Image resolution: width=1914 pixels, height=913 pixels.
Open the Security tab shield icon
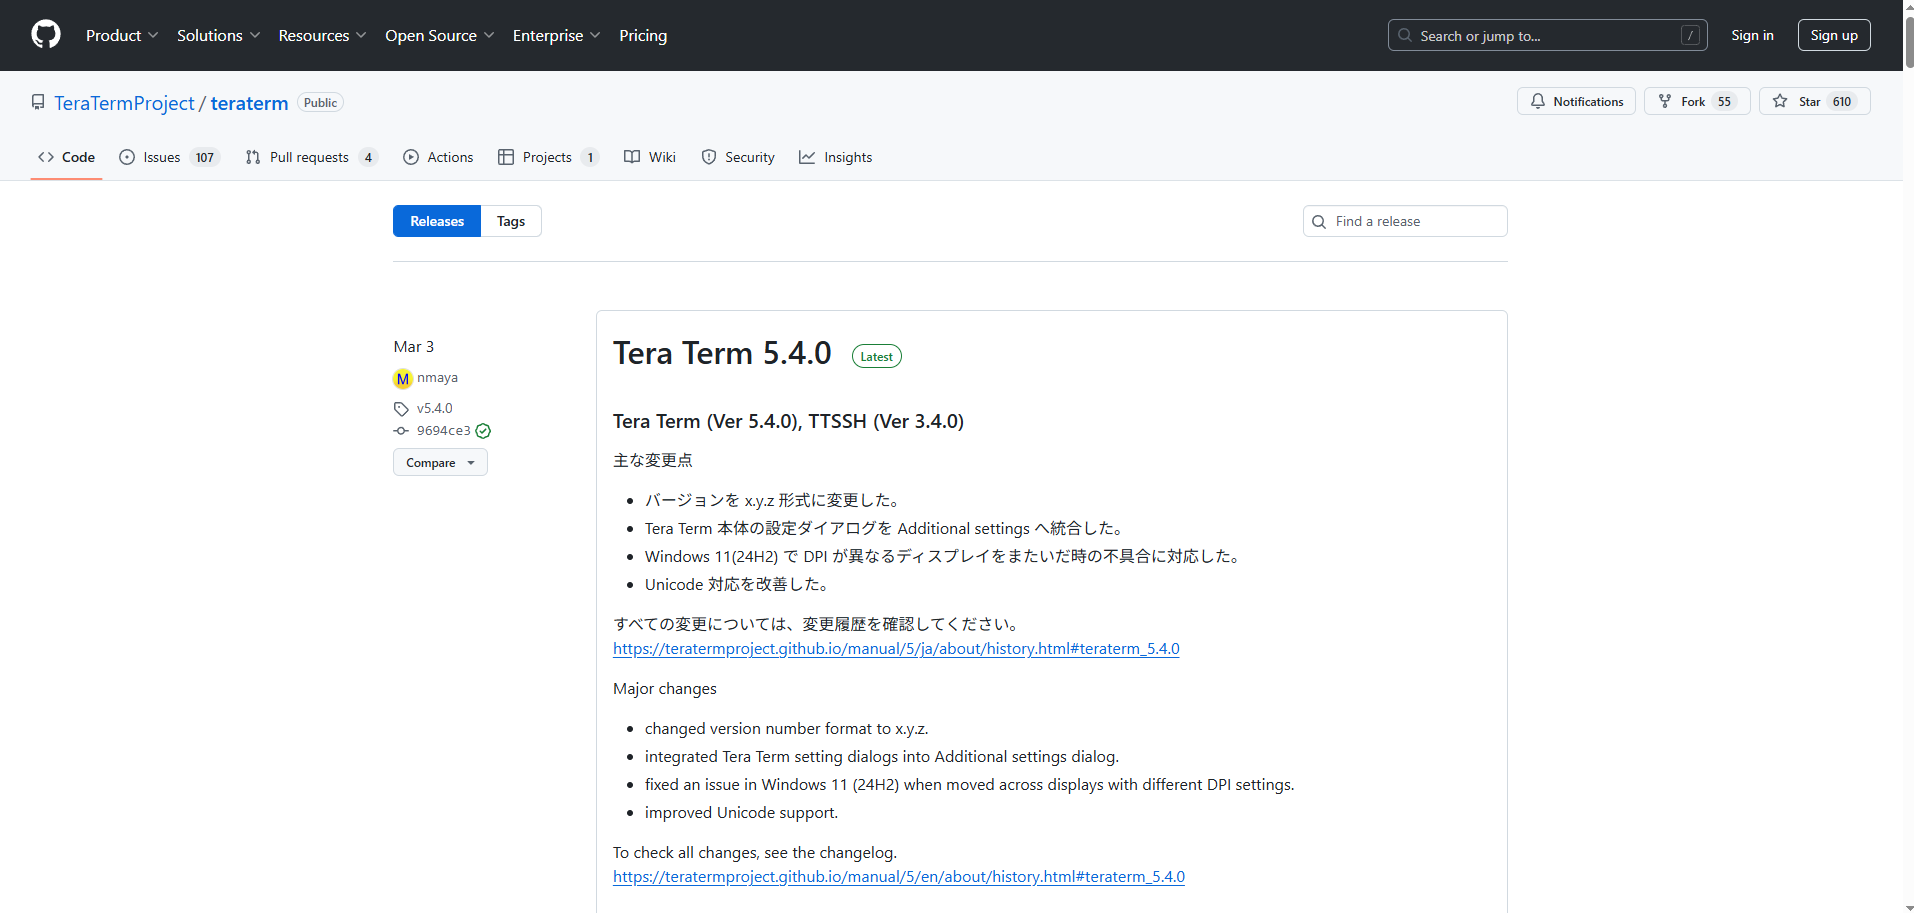709,157
